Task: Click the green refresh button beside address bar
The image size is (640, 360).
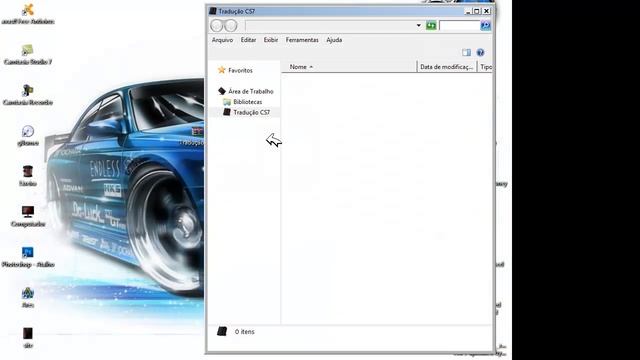Action: 431,25
